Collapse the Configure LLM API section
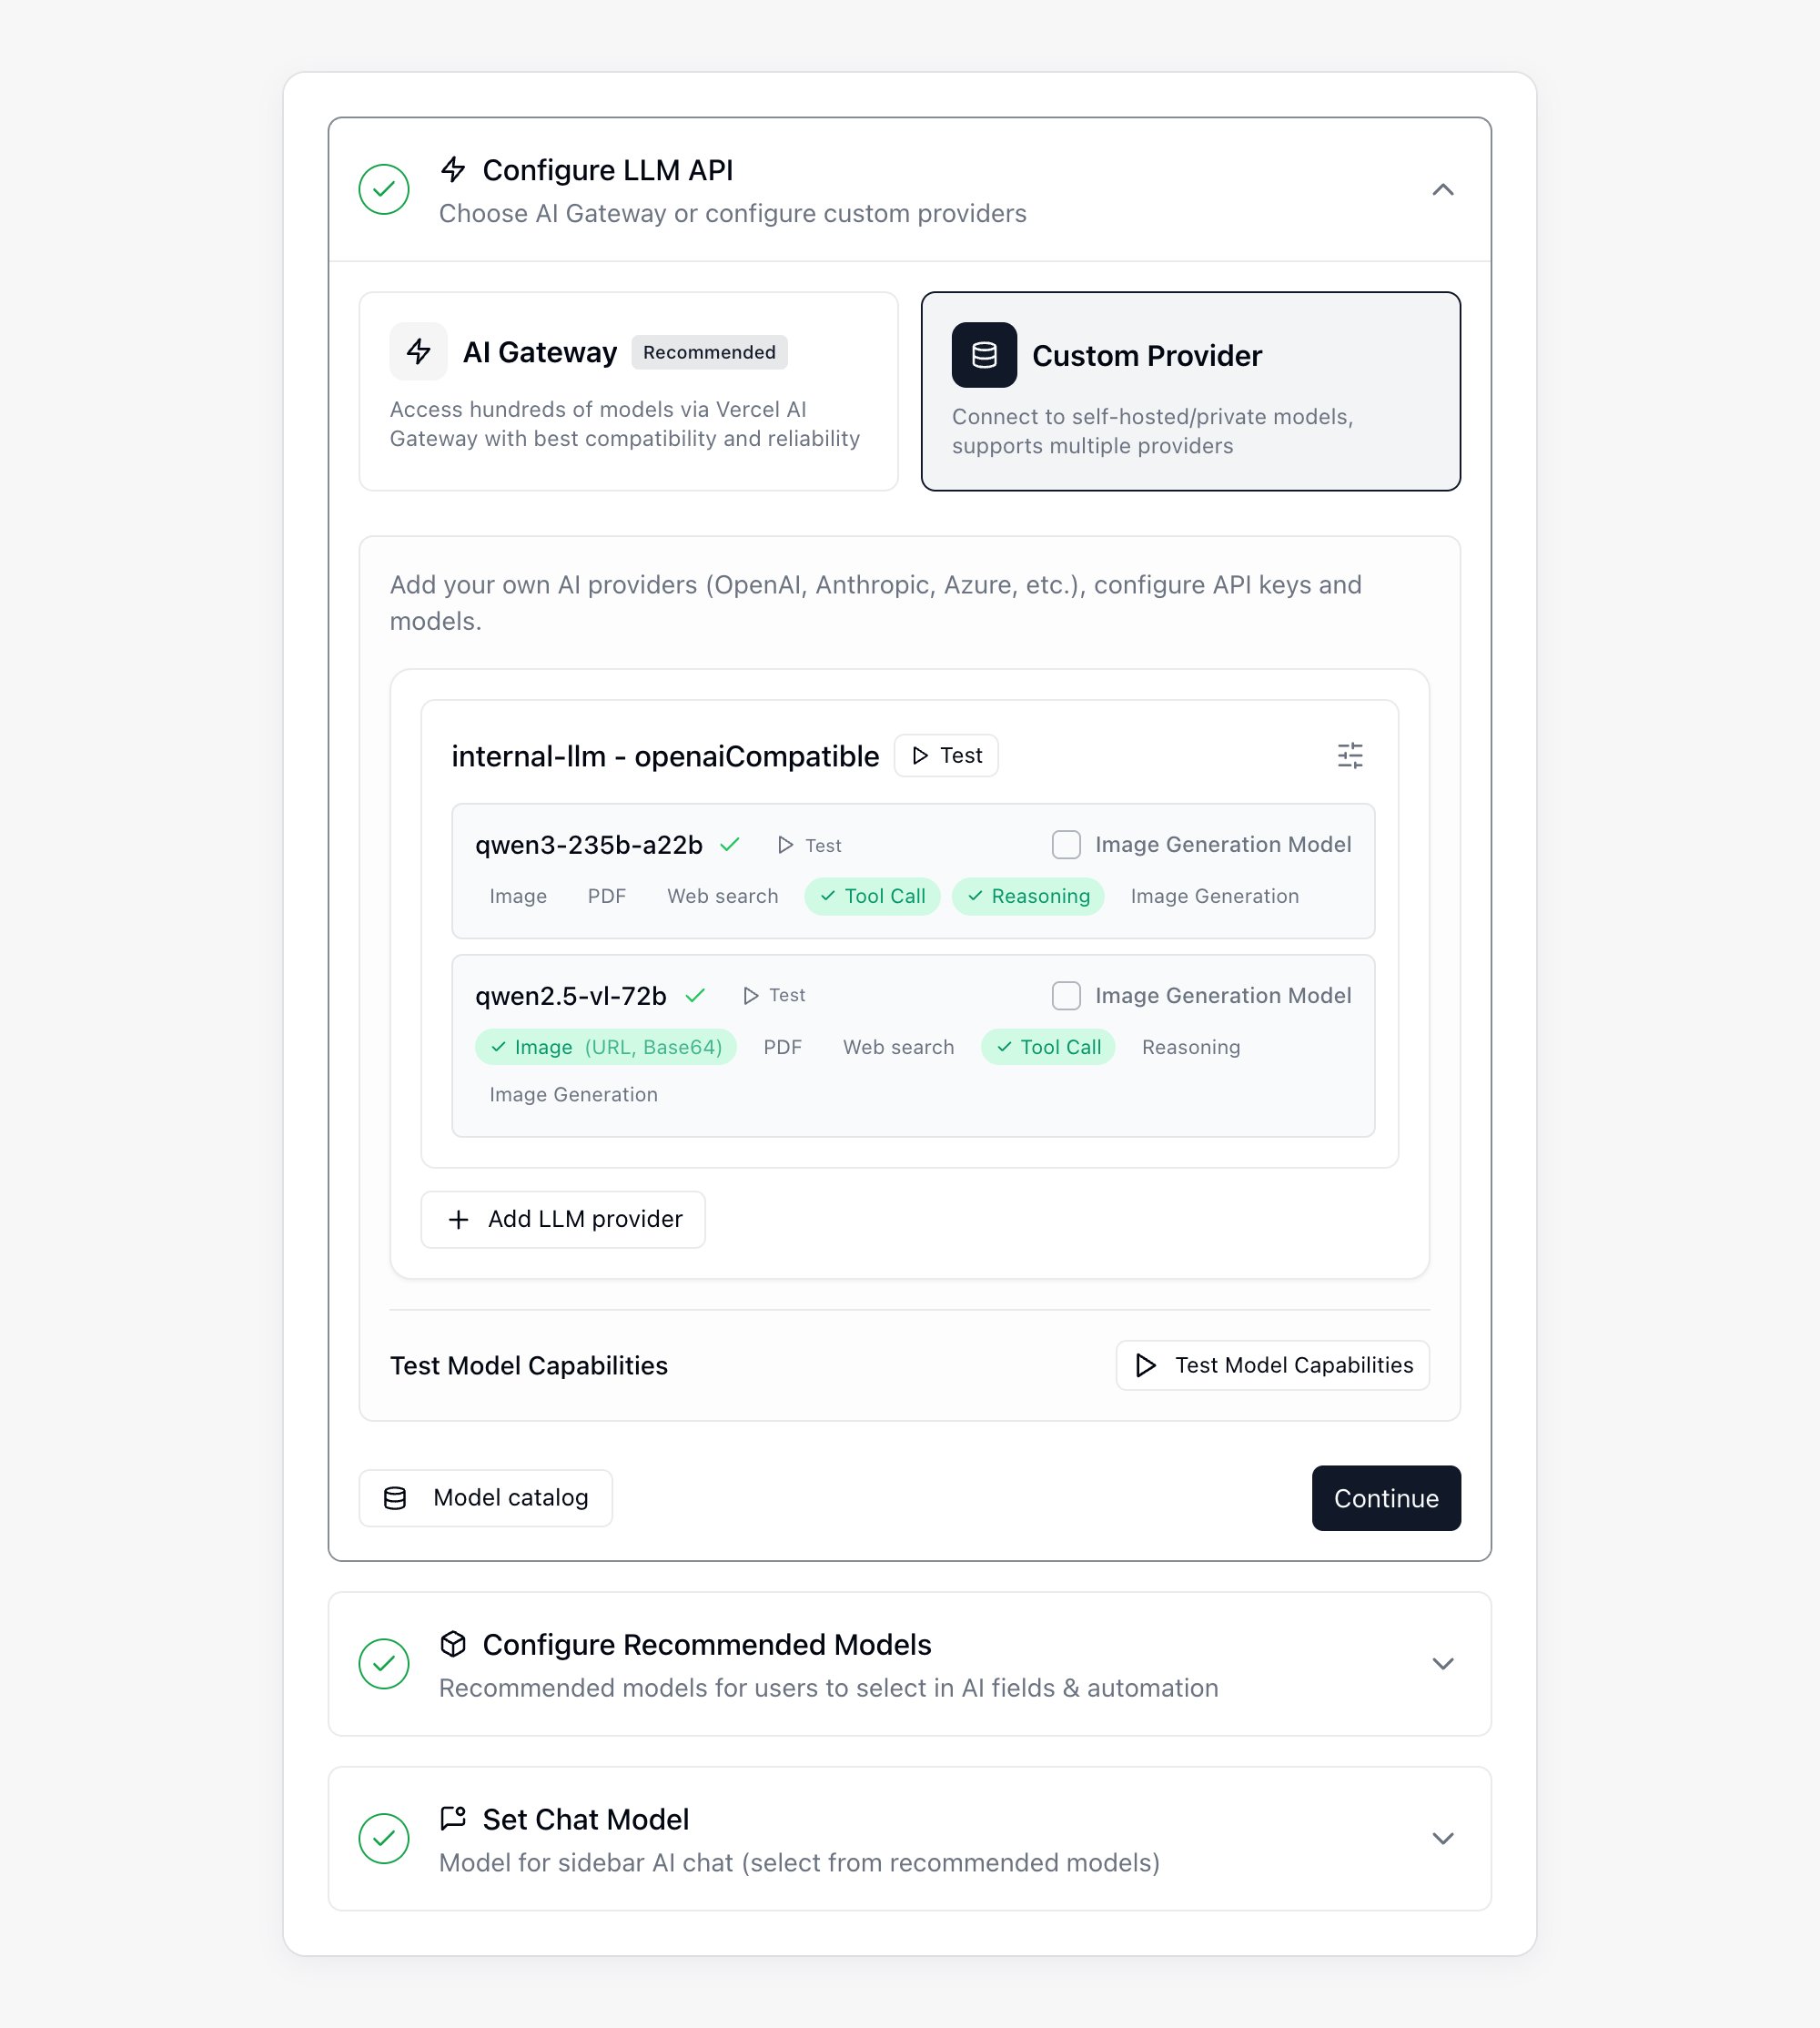The width and height of the screenshot is (1820, 2028). point(1442,189)
